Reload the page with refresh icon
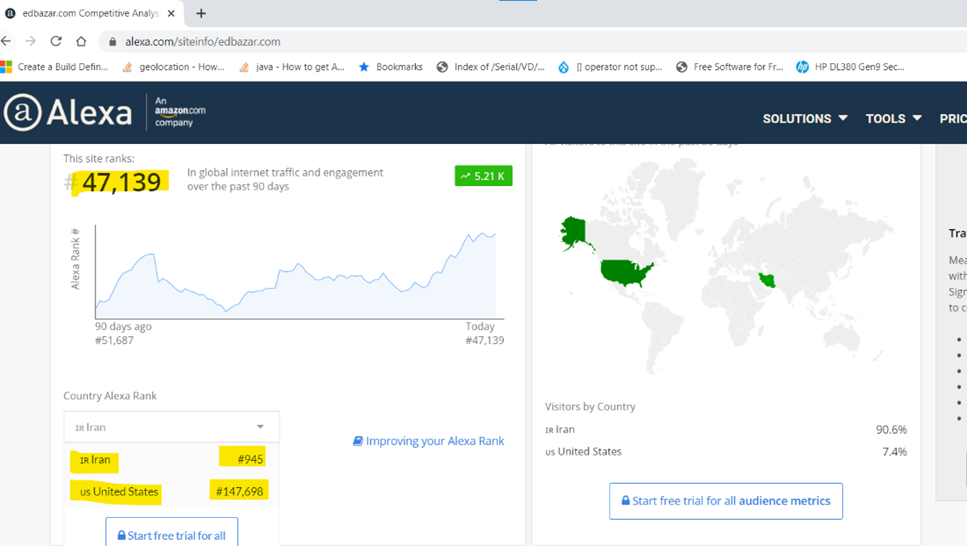 click(56, 41)
